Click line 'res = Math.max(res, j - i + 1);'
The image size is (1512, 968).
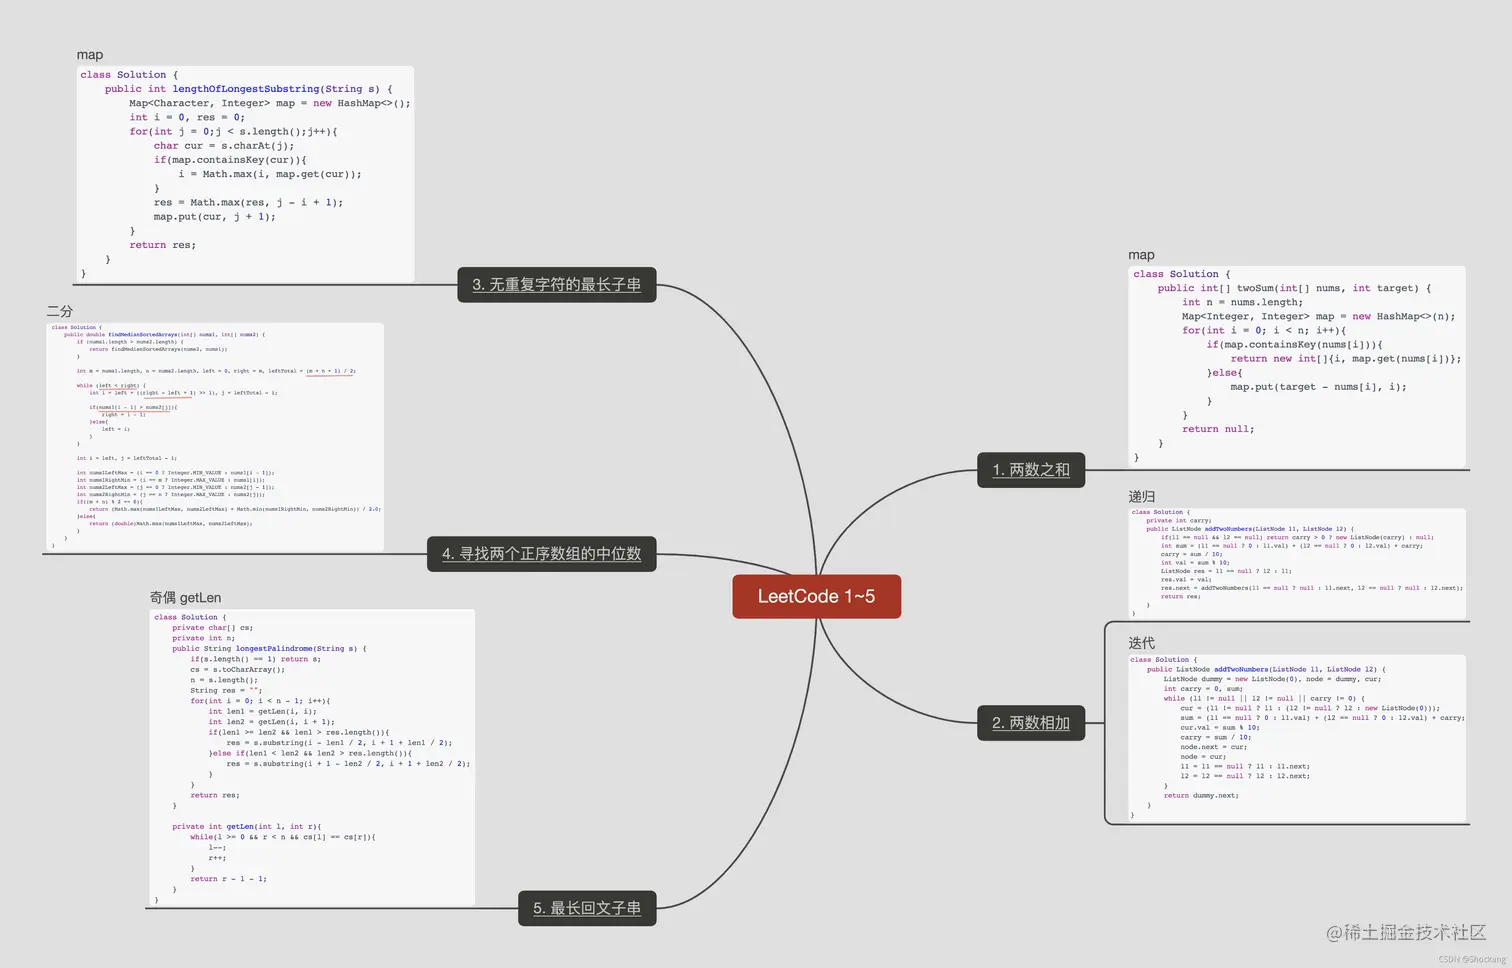coord(248,202)
